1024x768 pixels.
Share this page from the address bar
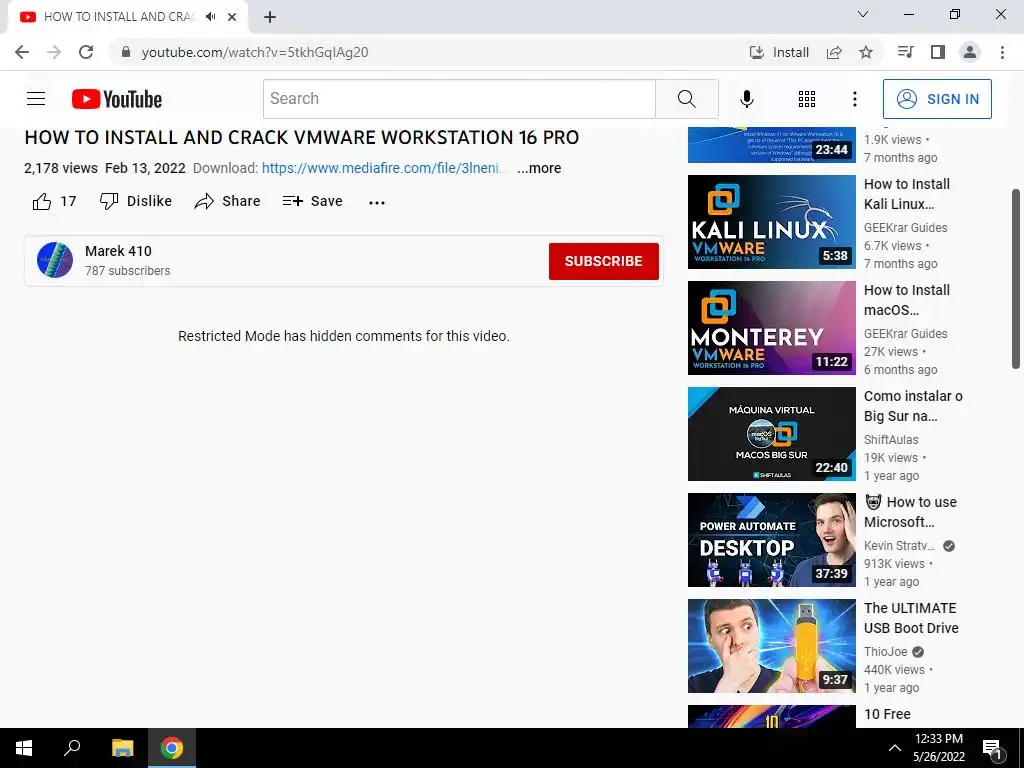coord(834,52)
